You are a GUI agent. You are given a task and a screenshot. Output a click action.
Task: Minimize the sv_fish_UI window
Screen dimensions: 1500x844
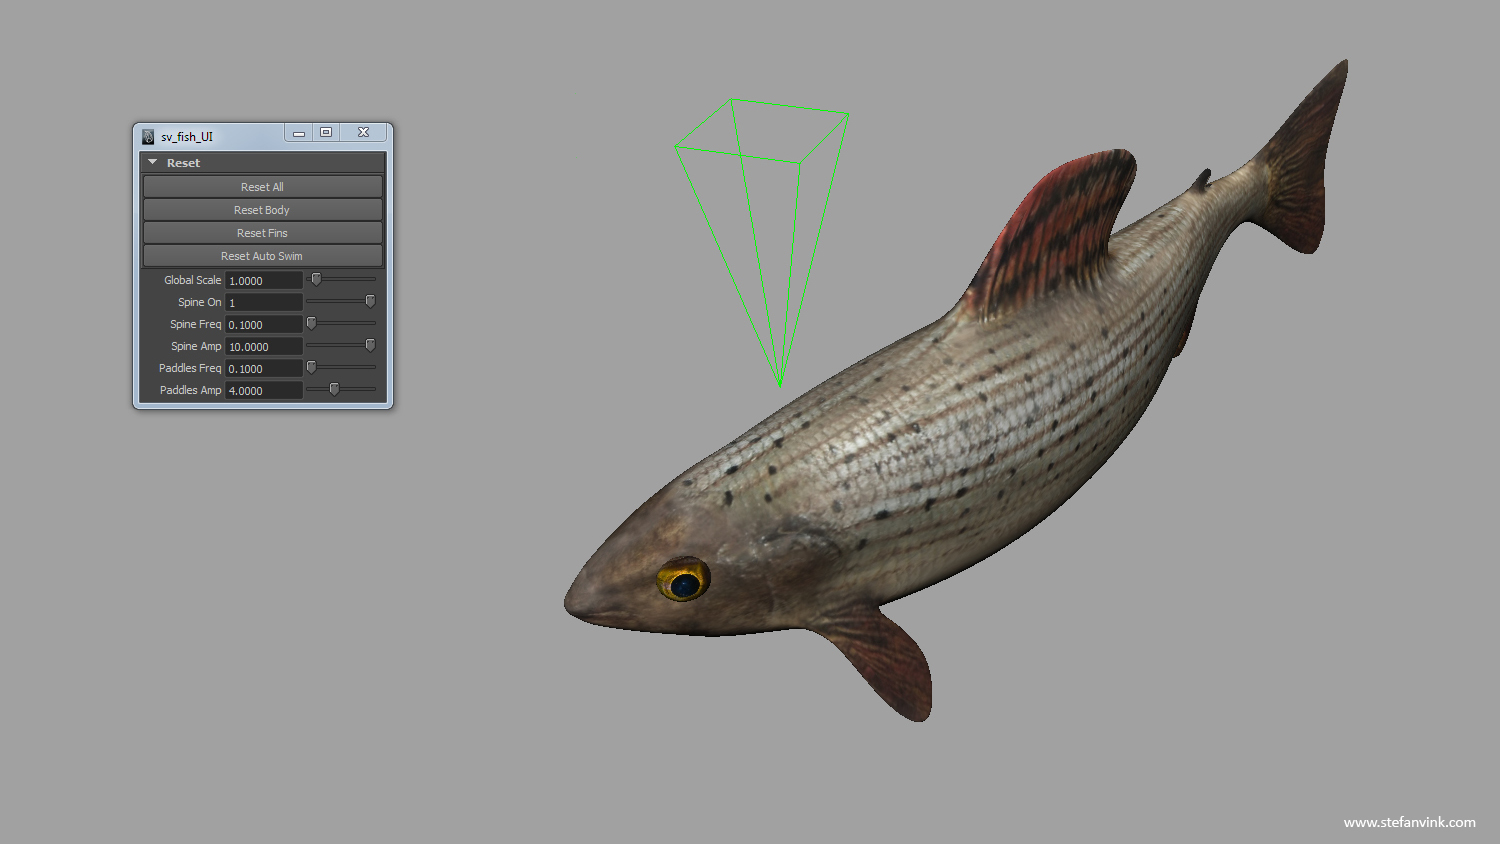click(x=298, y=133)
